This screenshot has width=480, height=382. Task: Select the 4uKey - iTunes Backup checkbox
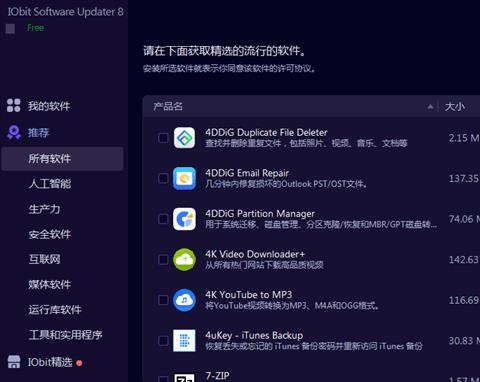click(163, 341)
